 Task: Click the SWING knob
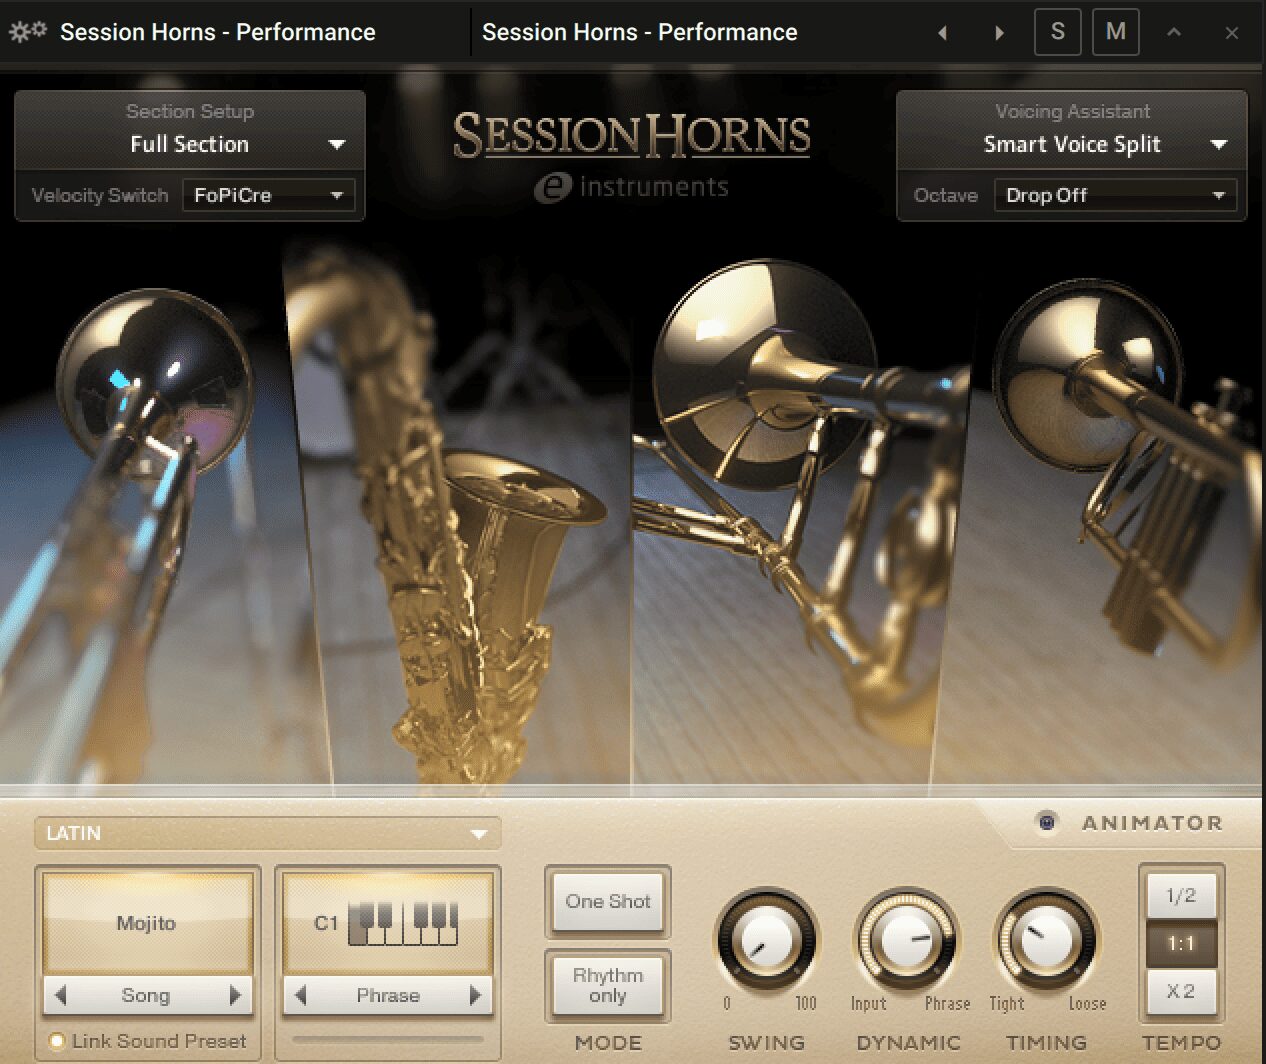point(766,940)
